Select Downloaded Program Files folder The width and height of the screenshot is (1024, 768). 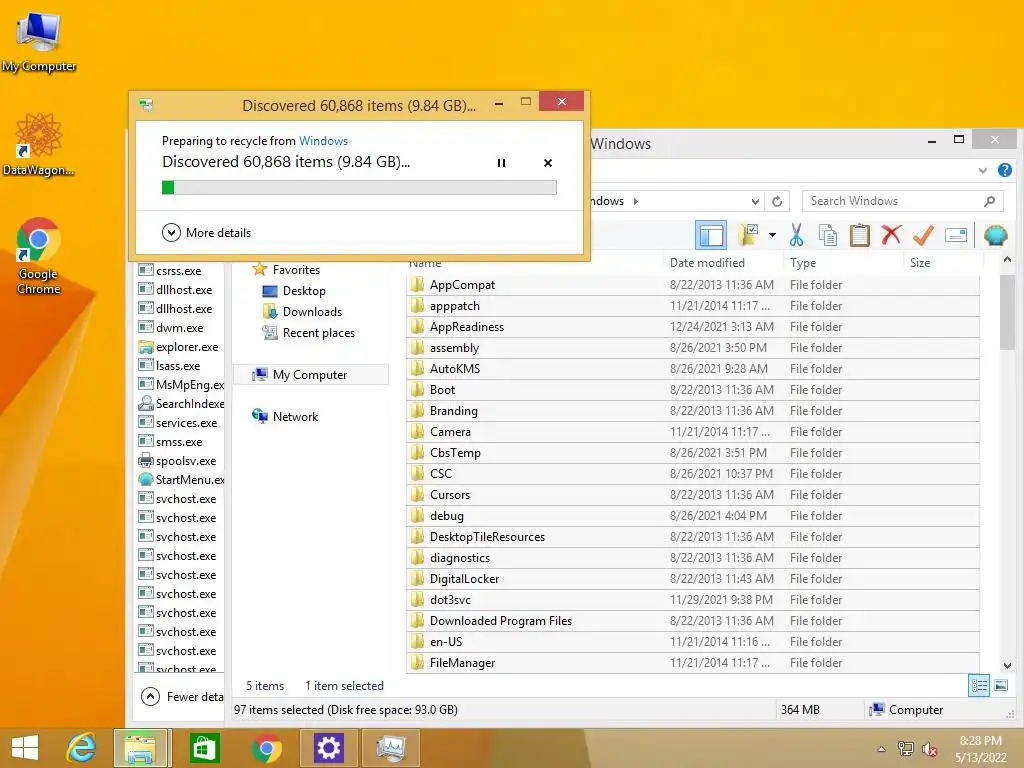[x=692, y=621]
